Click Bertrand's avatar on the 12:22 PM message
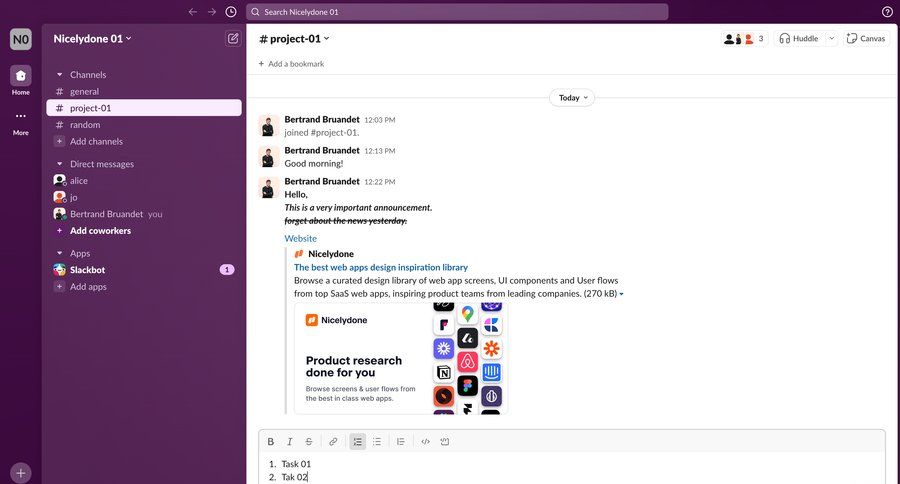 268,187
